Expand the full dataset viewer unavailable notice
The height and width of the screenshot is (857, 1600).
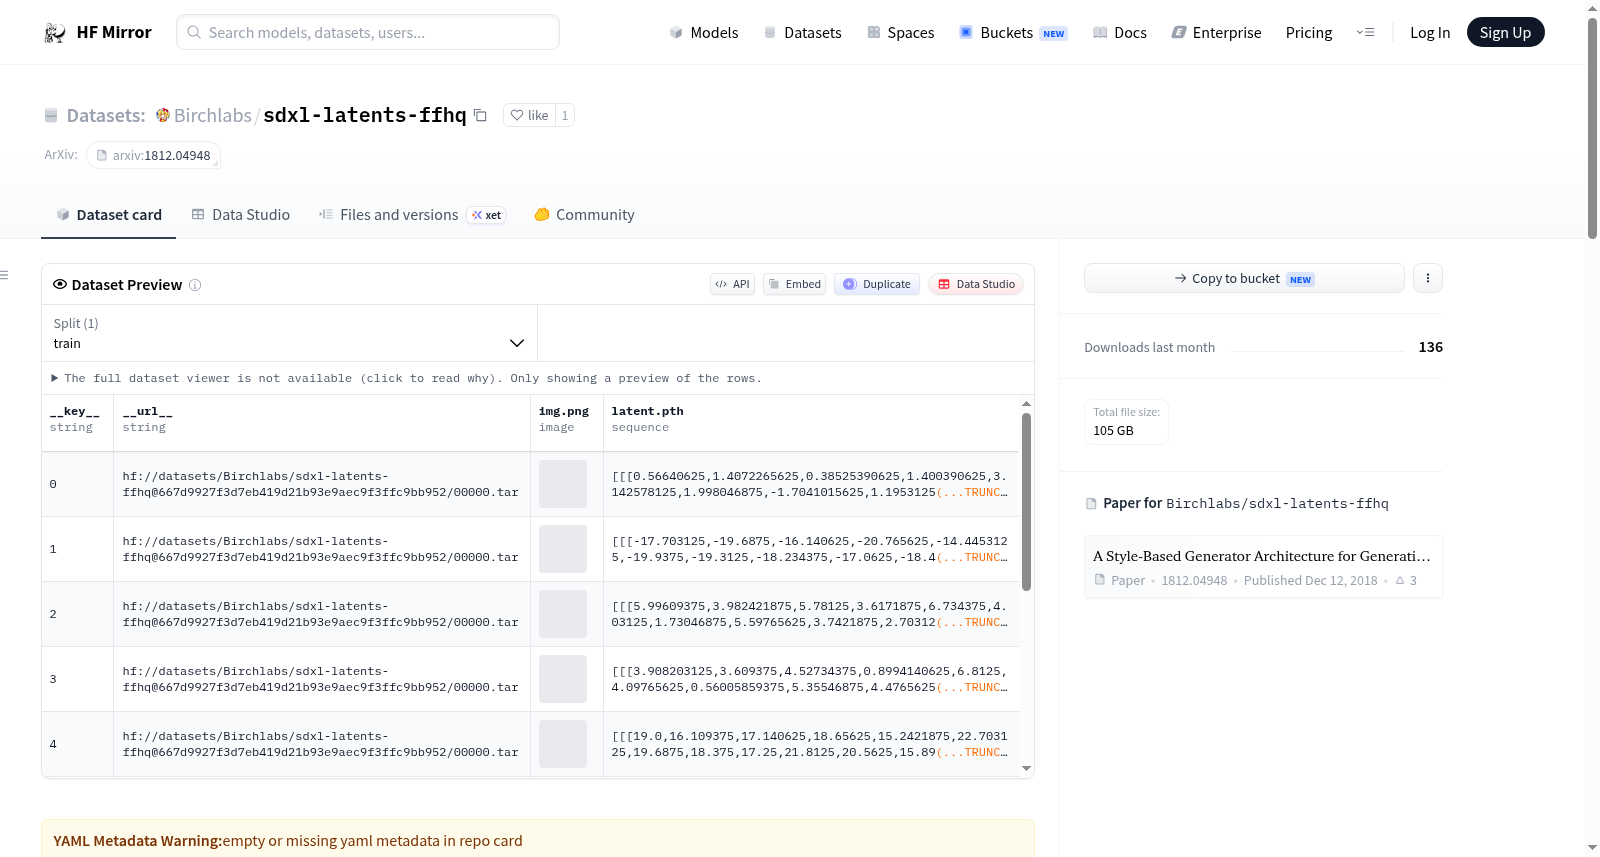[407, 378]
